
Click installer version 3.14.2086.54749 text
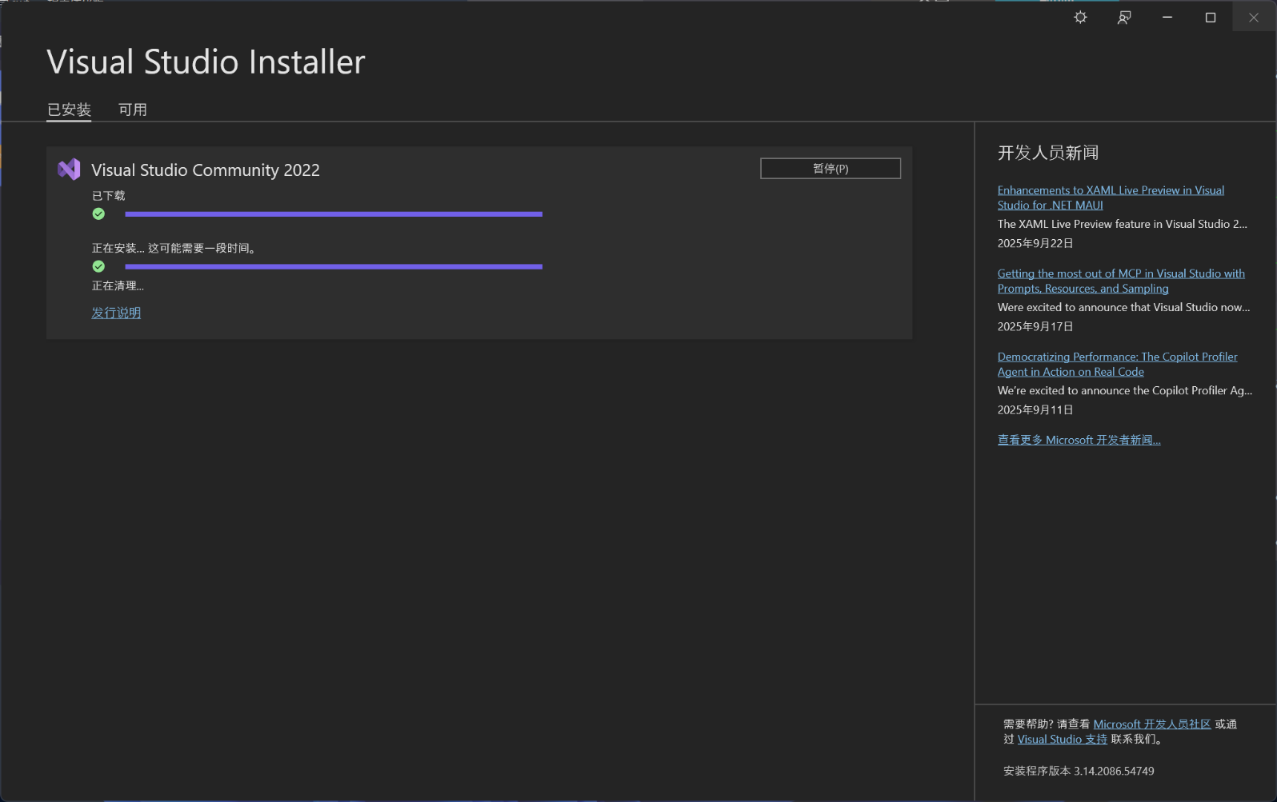1079,771
